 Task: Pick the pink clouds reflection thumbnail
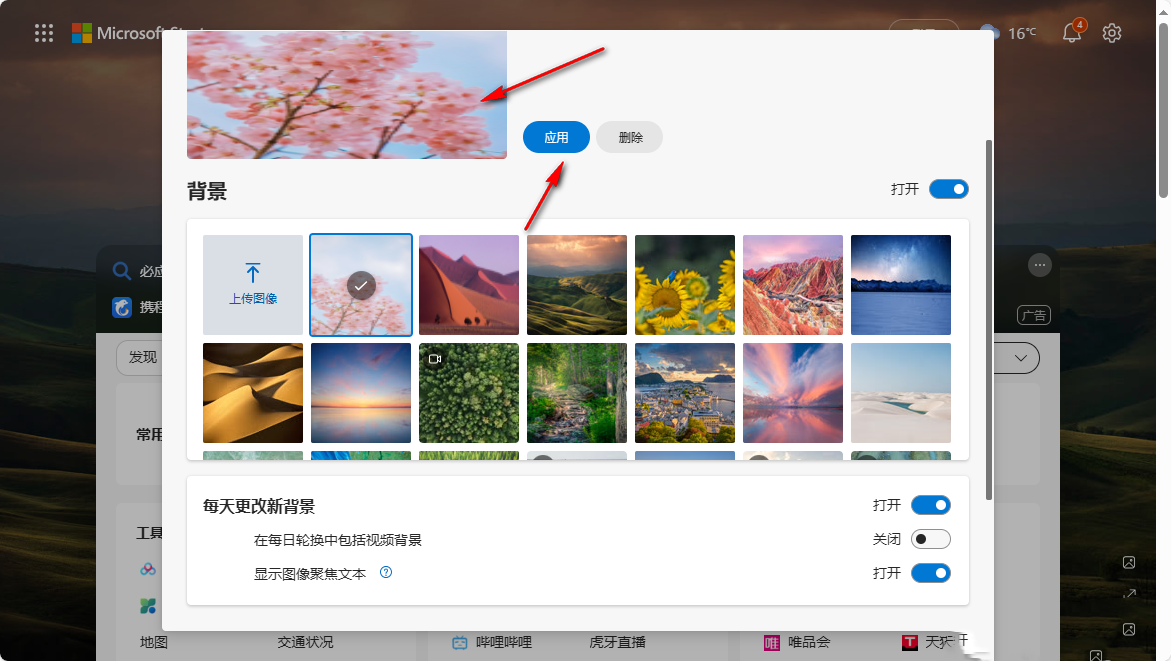pyautogui.click(x=793, y=393)
